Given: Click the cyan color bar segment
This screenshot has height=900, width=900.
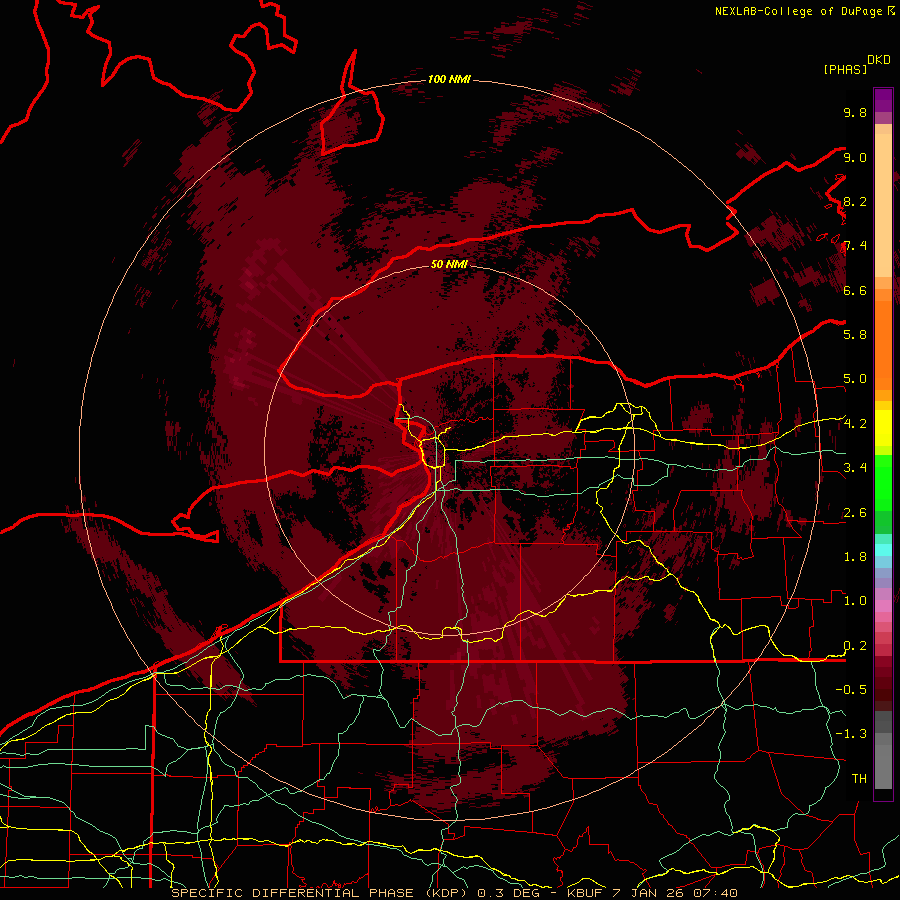Looking at the screenshot, I should 883,550.
